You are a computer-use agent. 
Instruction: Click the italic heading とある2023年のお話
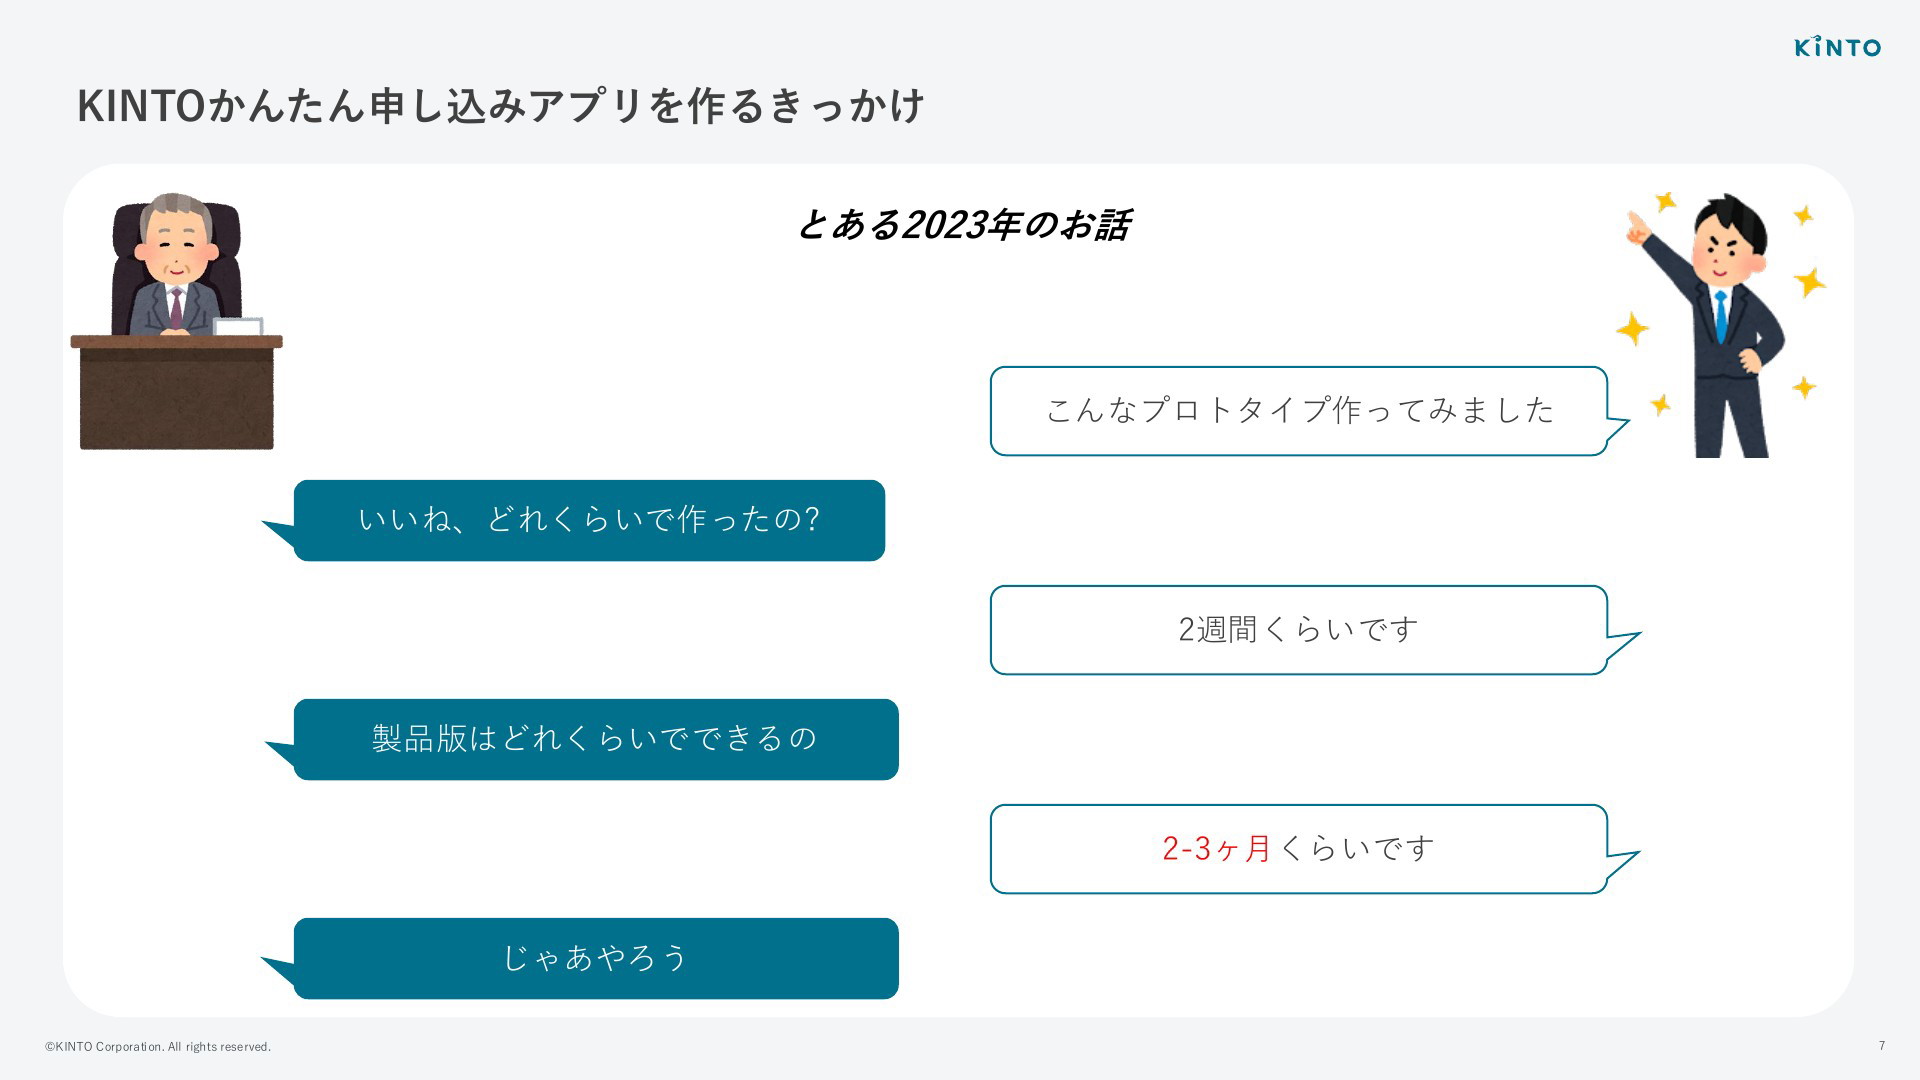963,225
